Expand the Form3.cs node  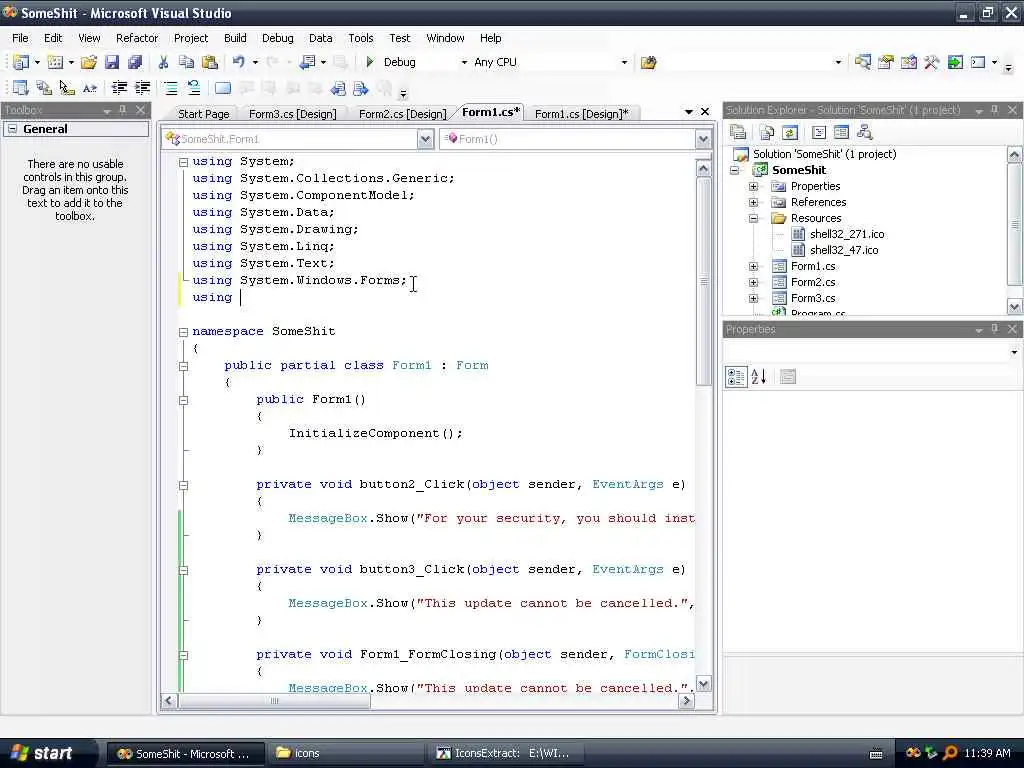[x=753, y=298]
